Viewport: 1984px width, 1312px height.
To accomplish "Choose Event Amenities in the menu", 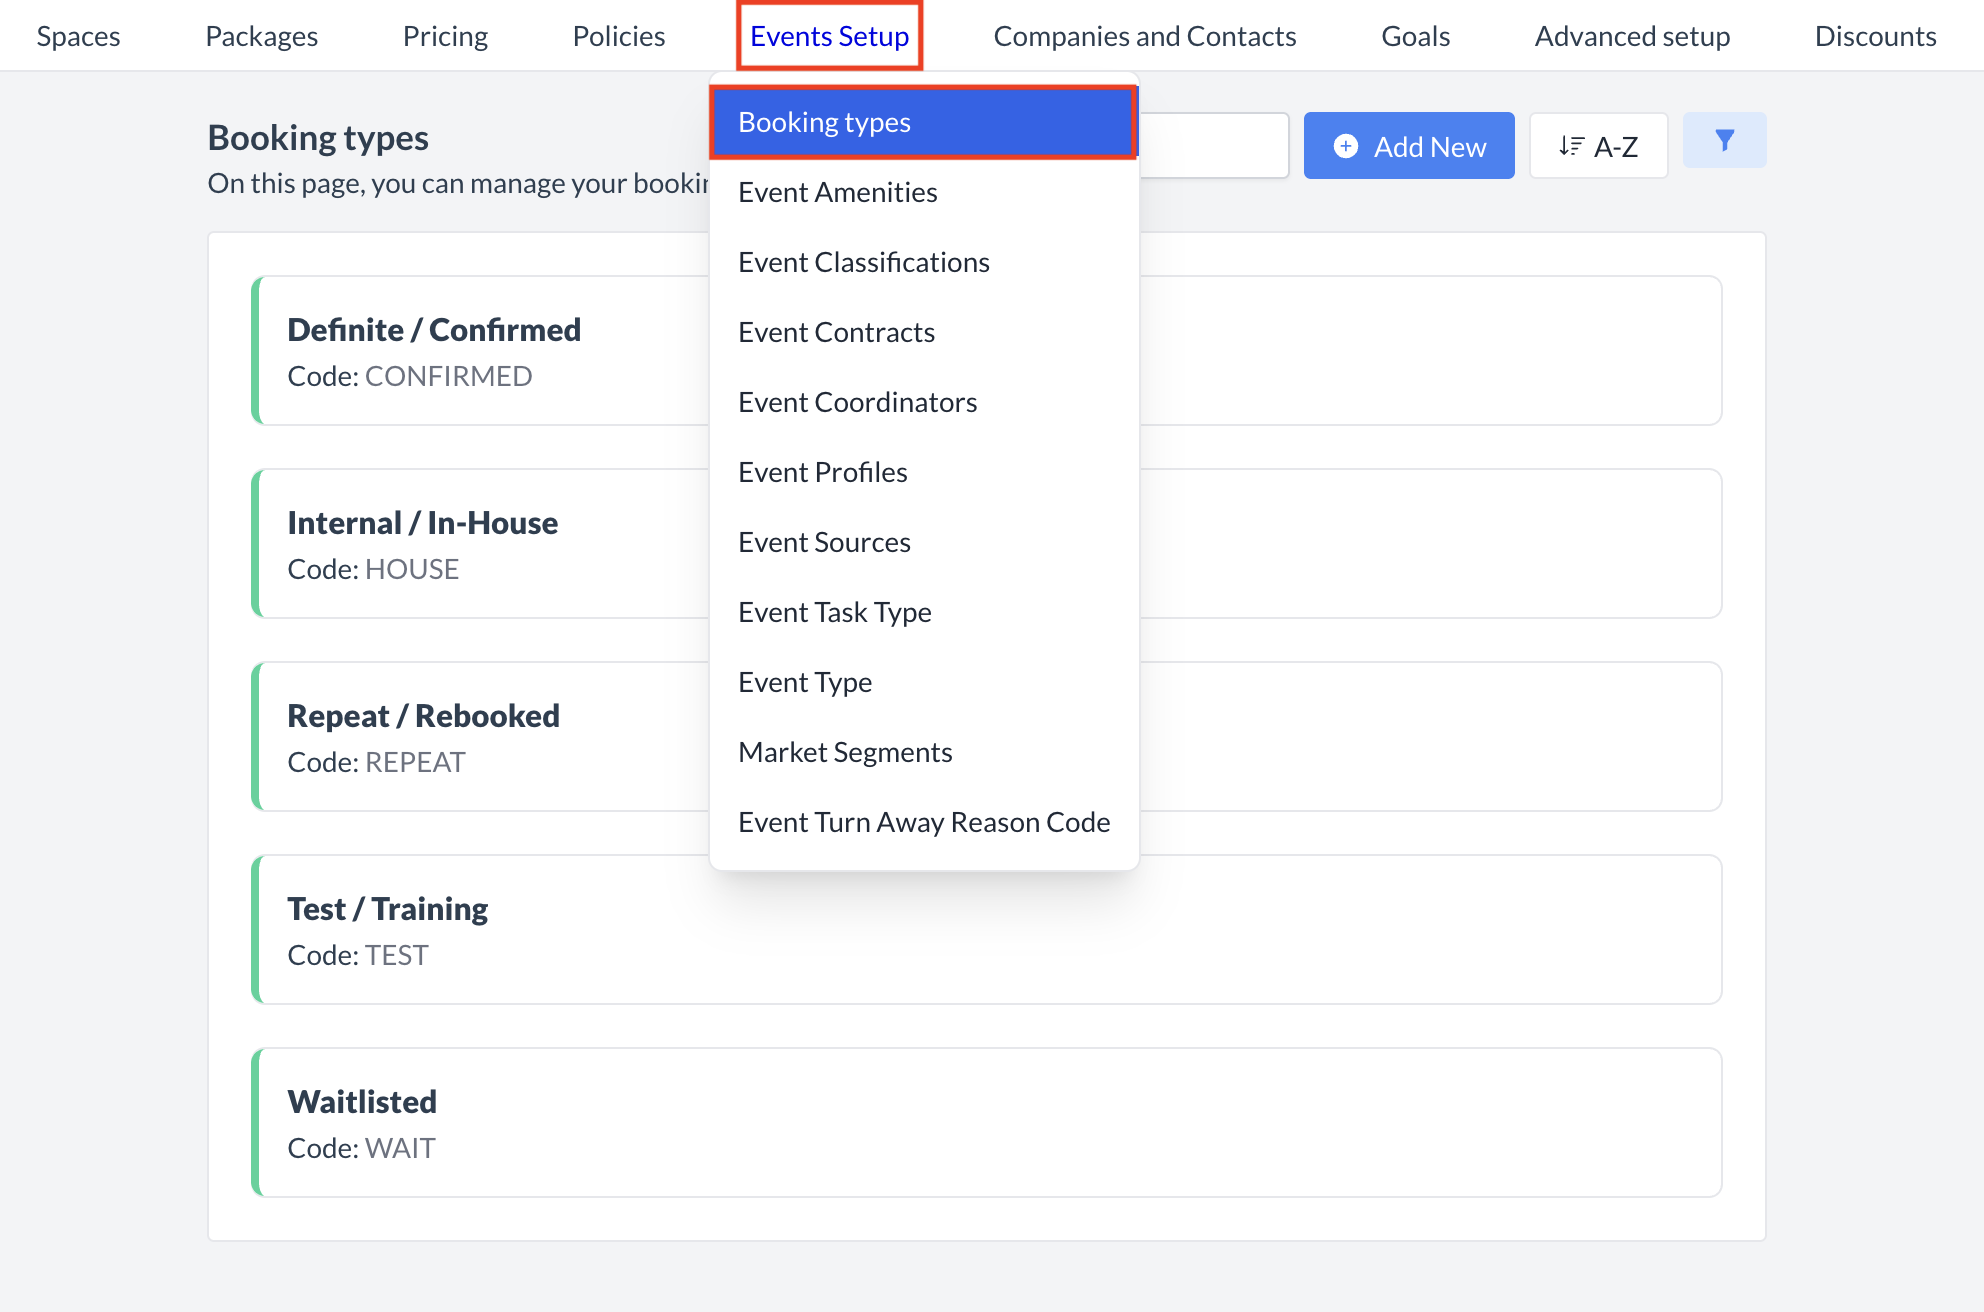I will [x=837, y=192].
